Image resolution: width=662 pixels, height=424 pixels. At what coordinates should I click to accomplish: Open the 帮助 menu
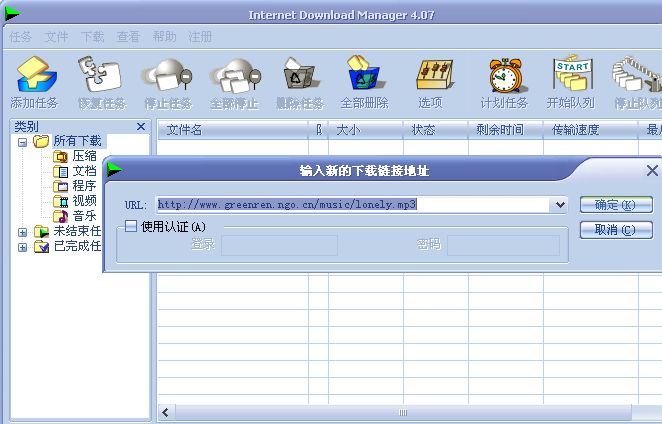164,37
